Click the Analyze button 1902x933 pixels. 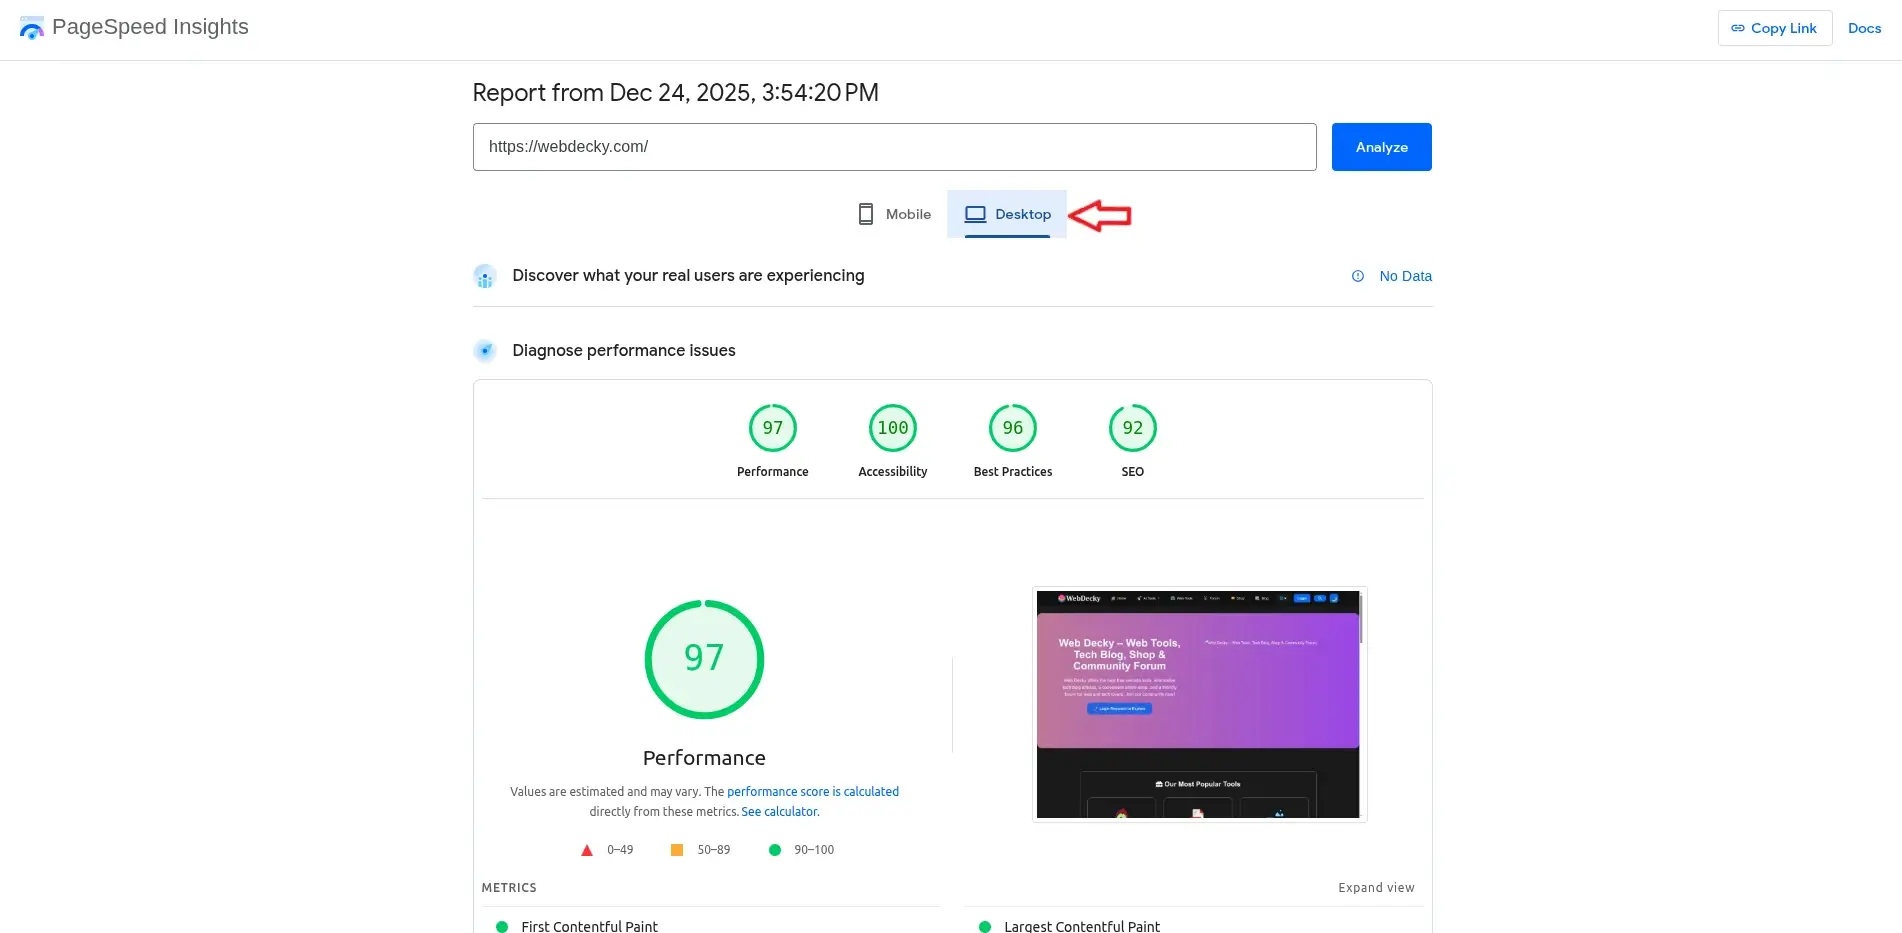point(1381,146)
